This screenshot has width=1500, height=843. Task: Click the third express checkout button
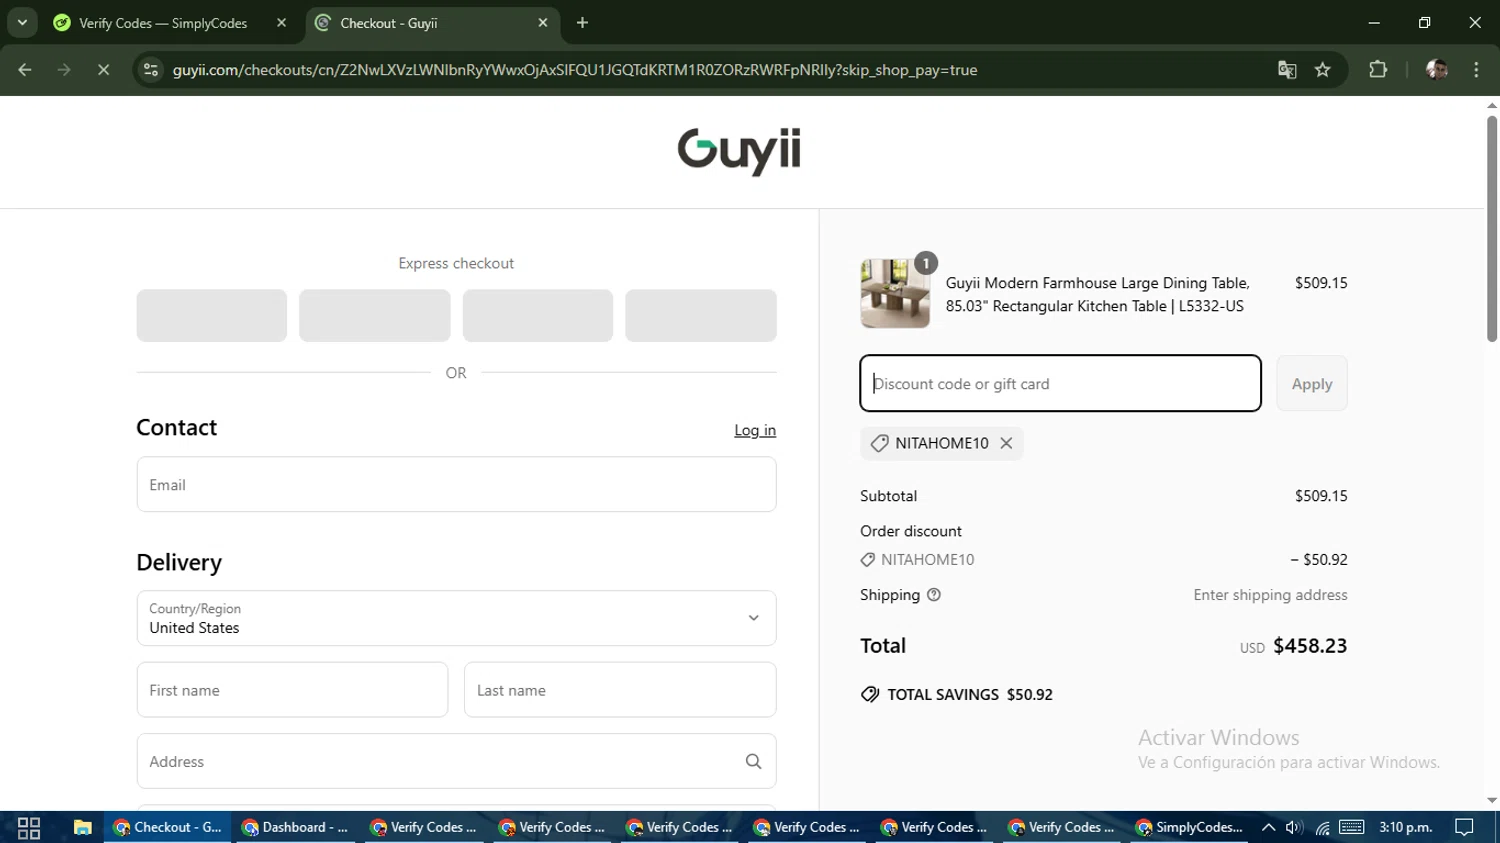pyautogui.click(x=538, y=316)
